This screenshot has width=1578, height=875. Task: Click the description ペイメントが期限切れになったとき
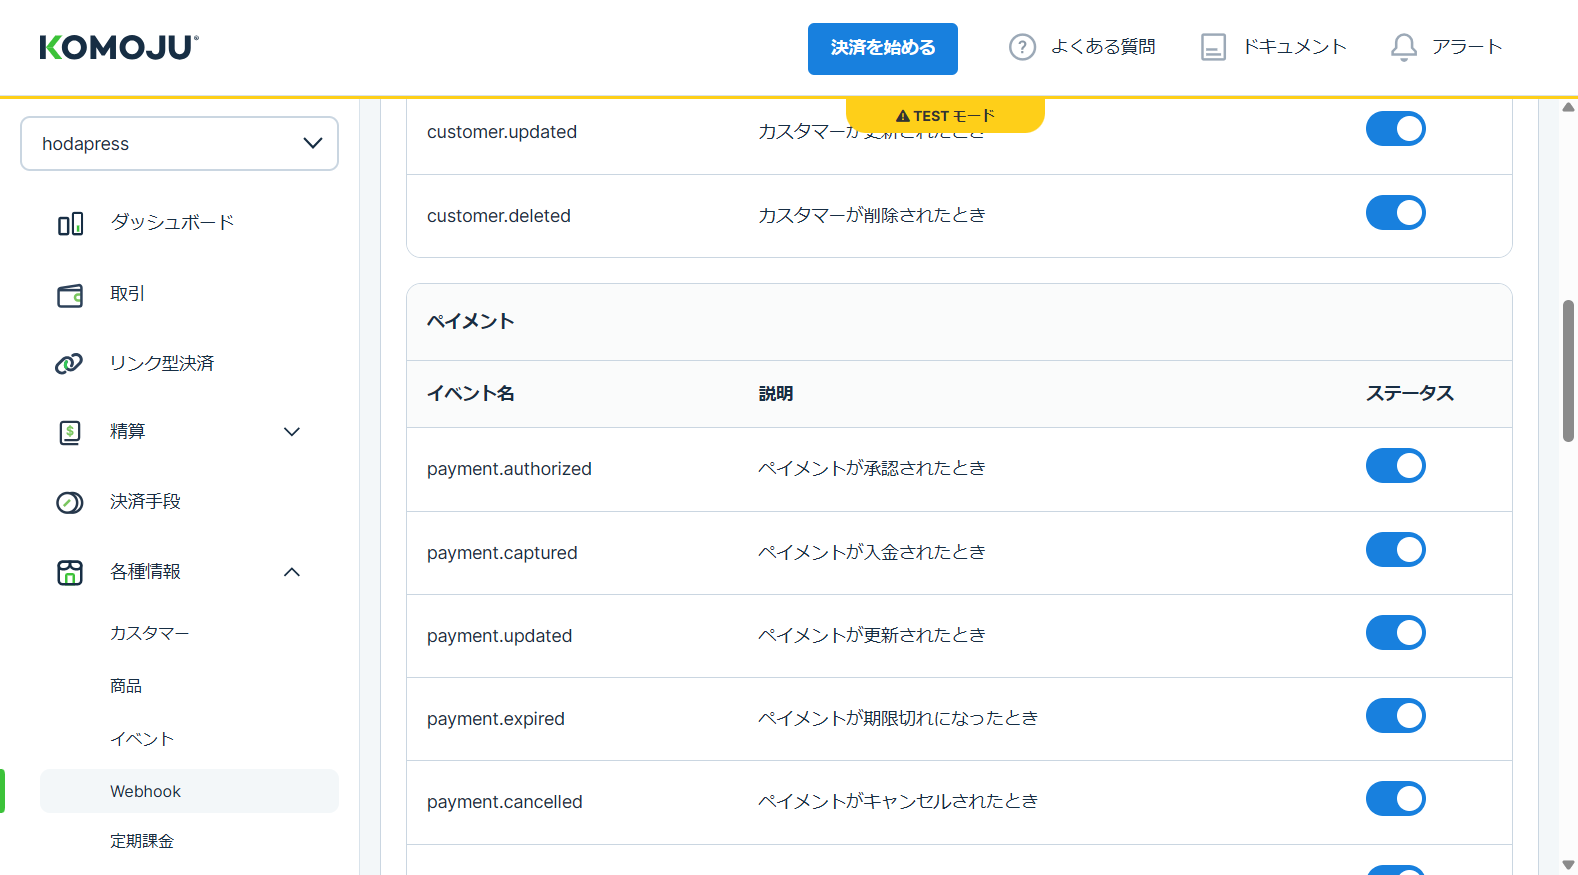[898, 718]
